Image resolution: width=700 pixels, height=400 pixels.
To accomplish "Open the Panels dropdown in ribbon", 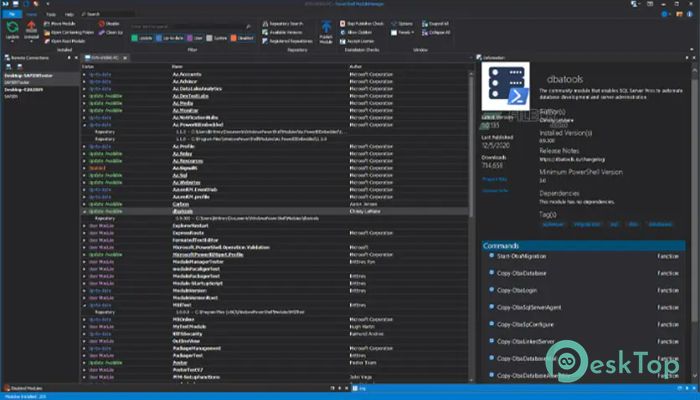I will (x=403, y=32).
